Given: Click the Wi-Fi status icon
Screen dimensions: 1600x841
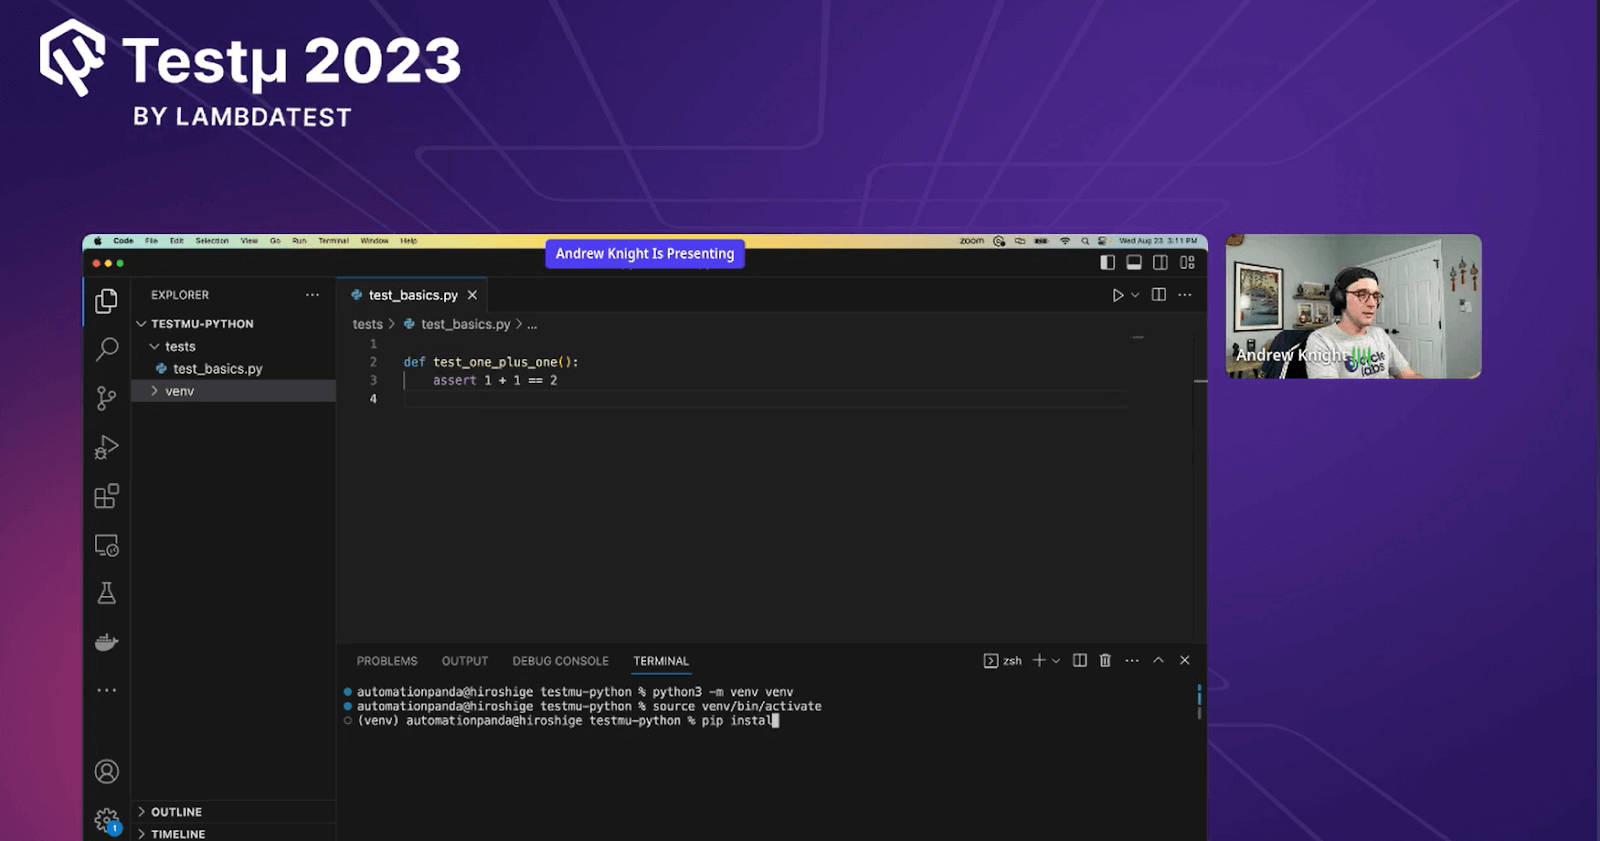Looking at the screenshot, I should click(x=1065, y=241).
